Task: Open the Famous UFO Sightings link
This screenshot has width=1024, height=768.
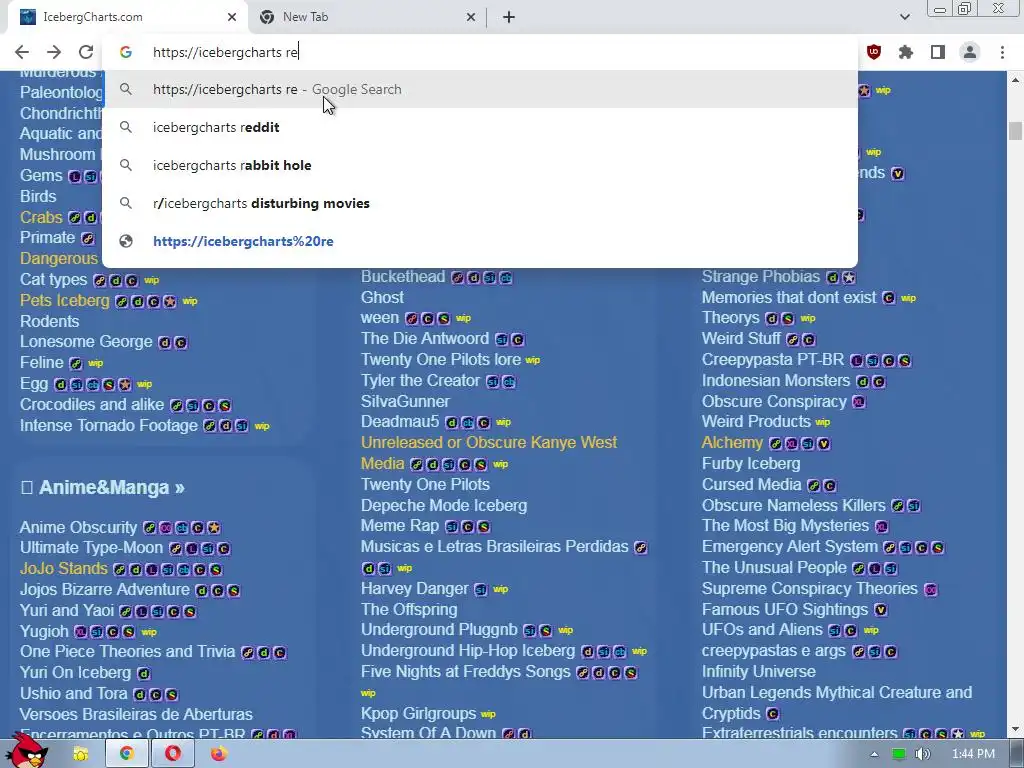Action: [785, 609]
